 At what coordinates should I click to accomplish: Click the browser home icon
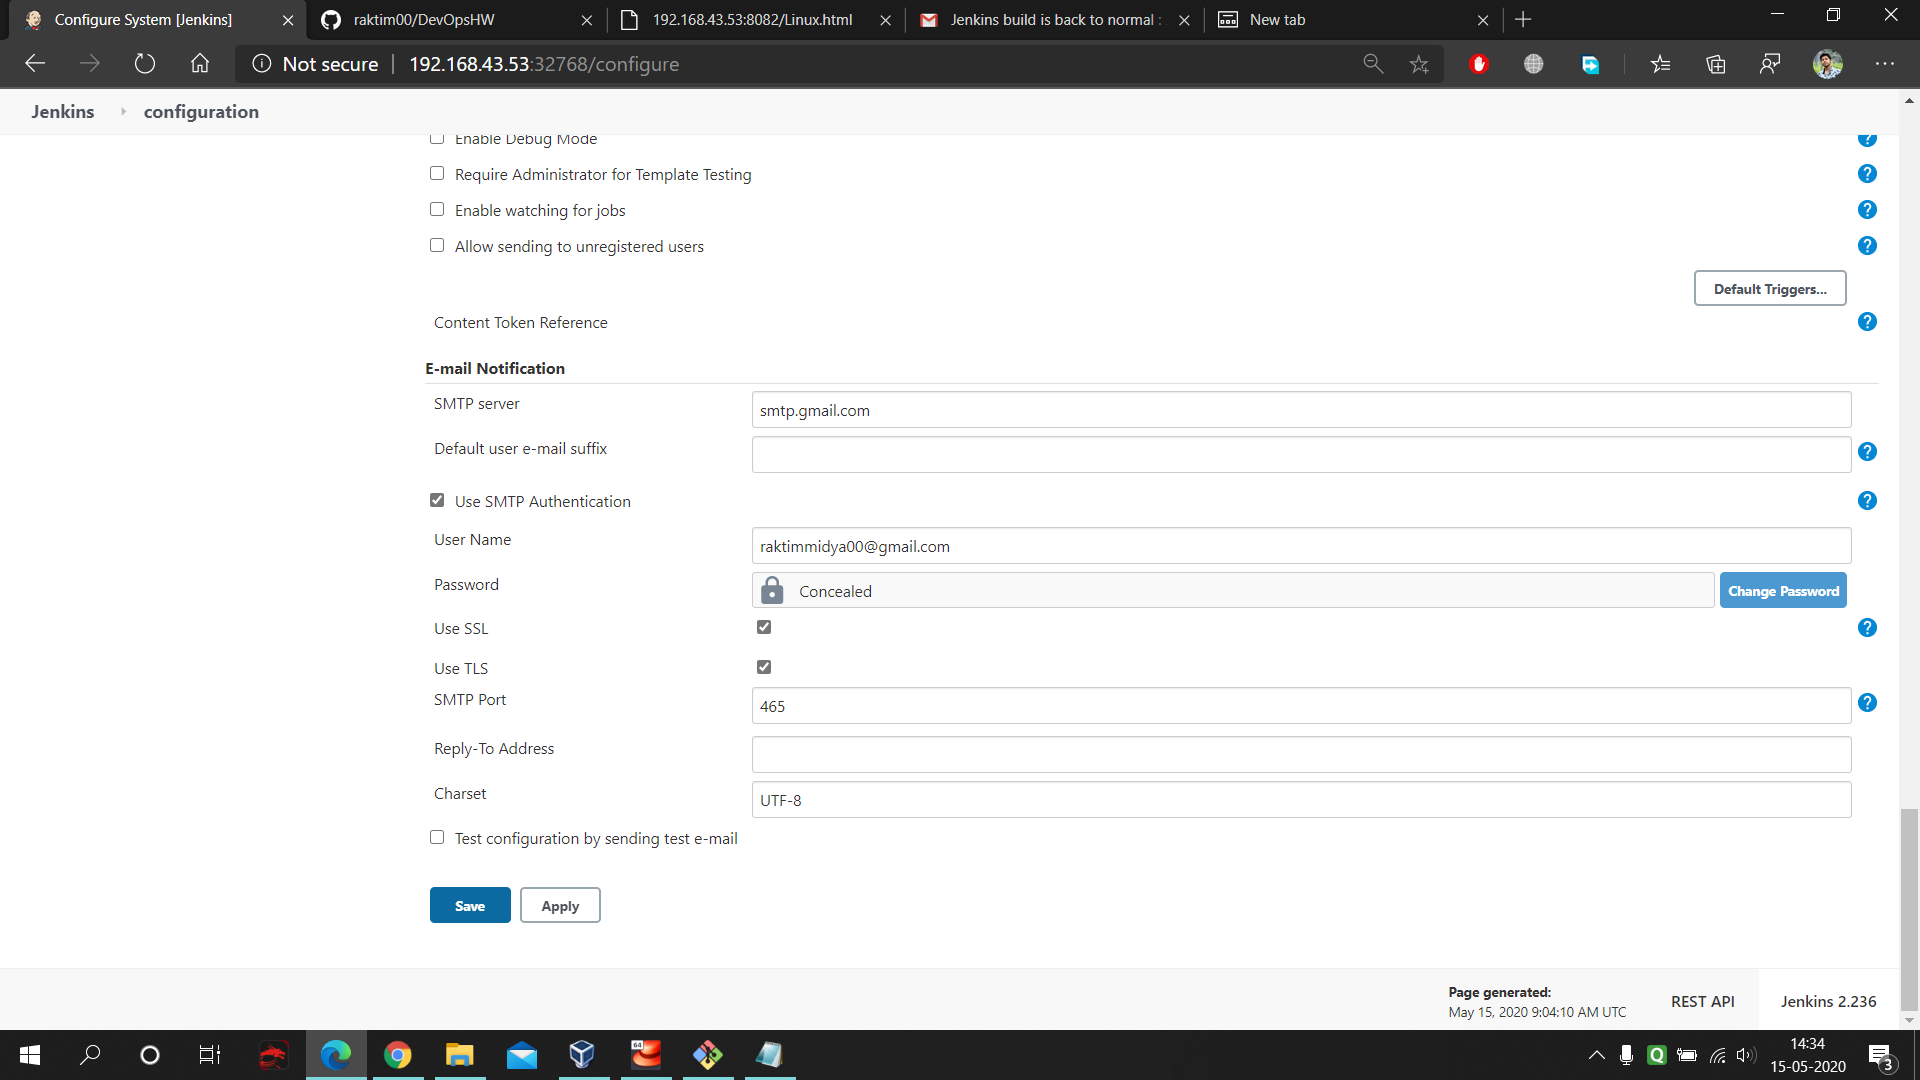200,64
